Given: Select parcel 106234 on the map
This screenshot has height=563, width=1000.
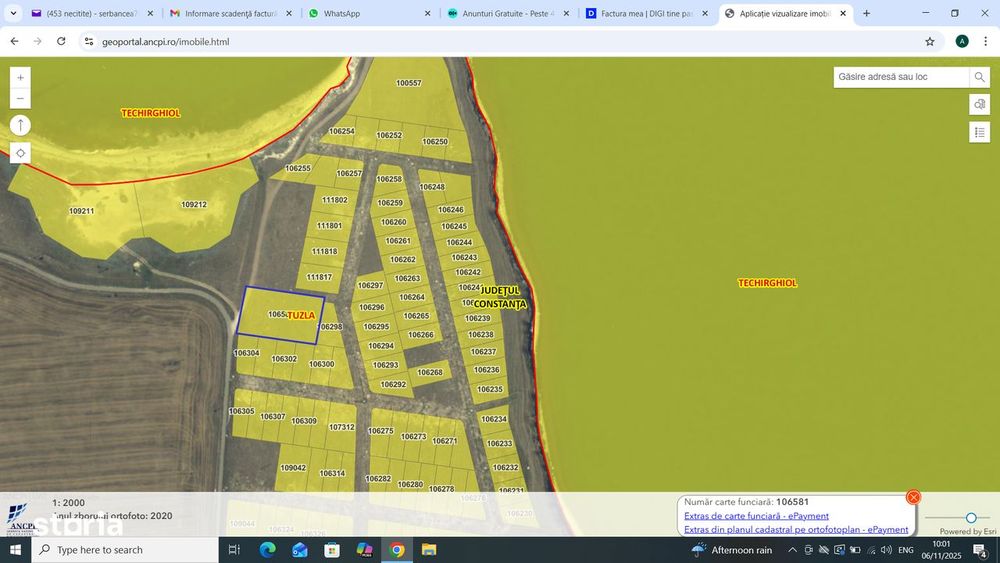Looking at the screenshot, I should coord(494,419).
